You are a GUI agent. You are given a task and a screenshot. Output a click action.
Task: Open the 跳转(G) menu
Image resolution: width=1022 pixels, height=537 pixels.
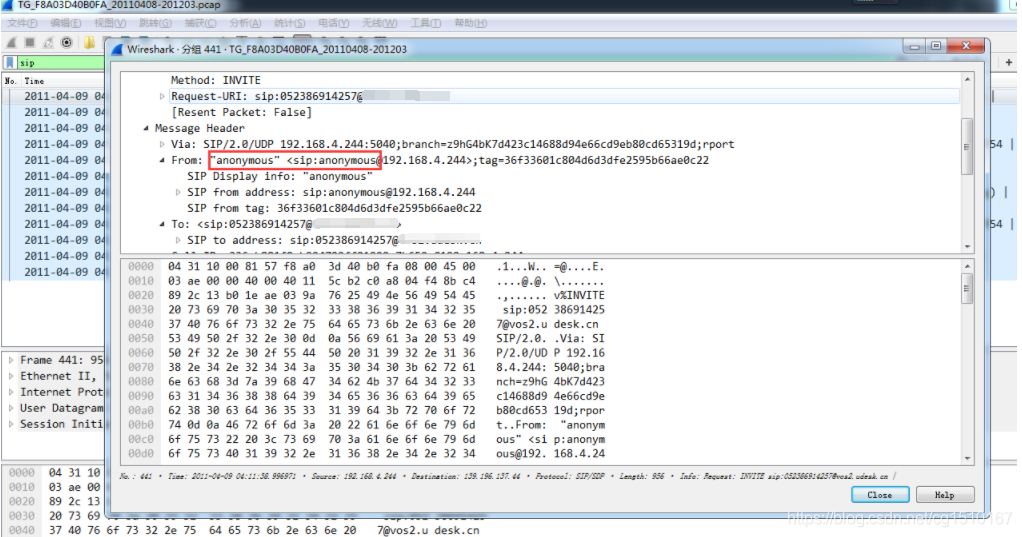point(155,23)
